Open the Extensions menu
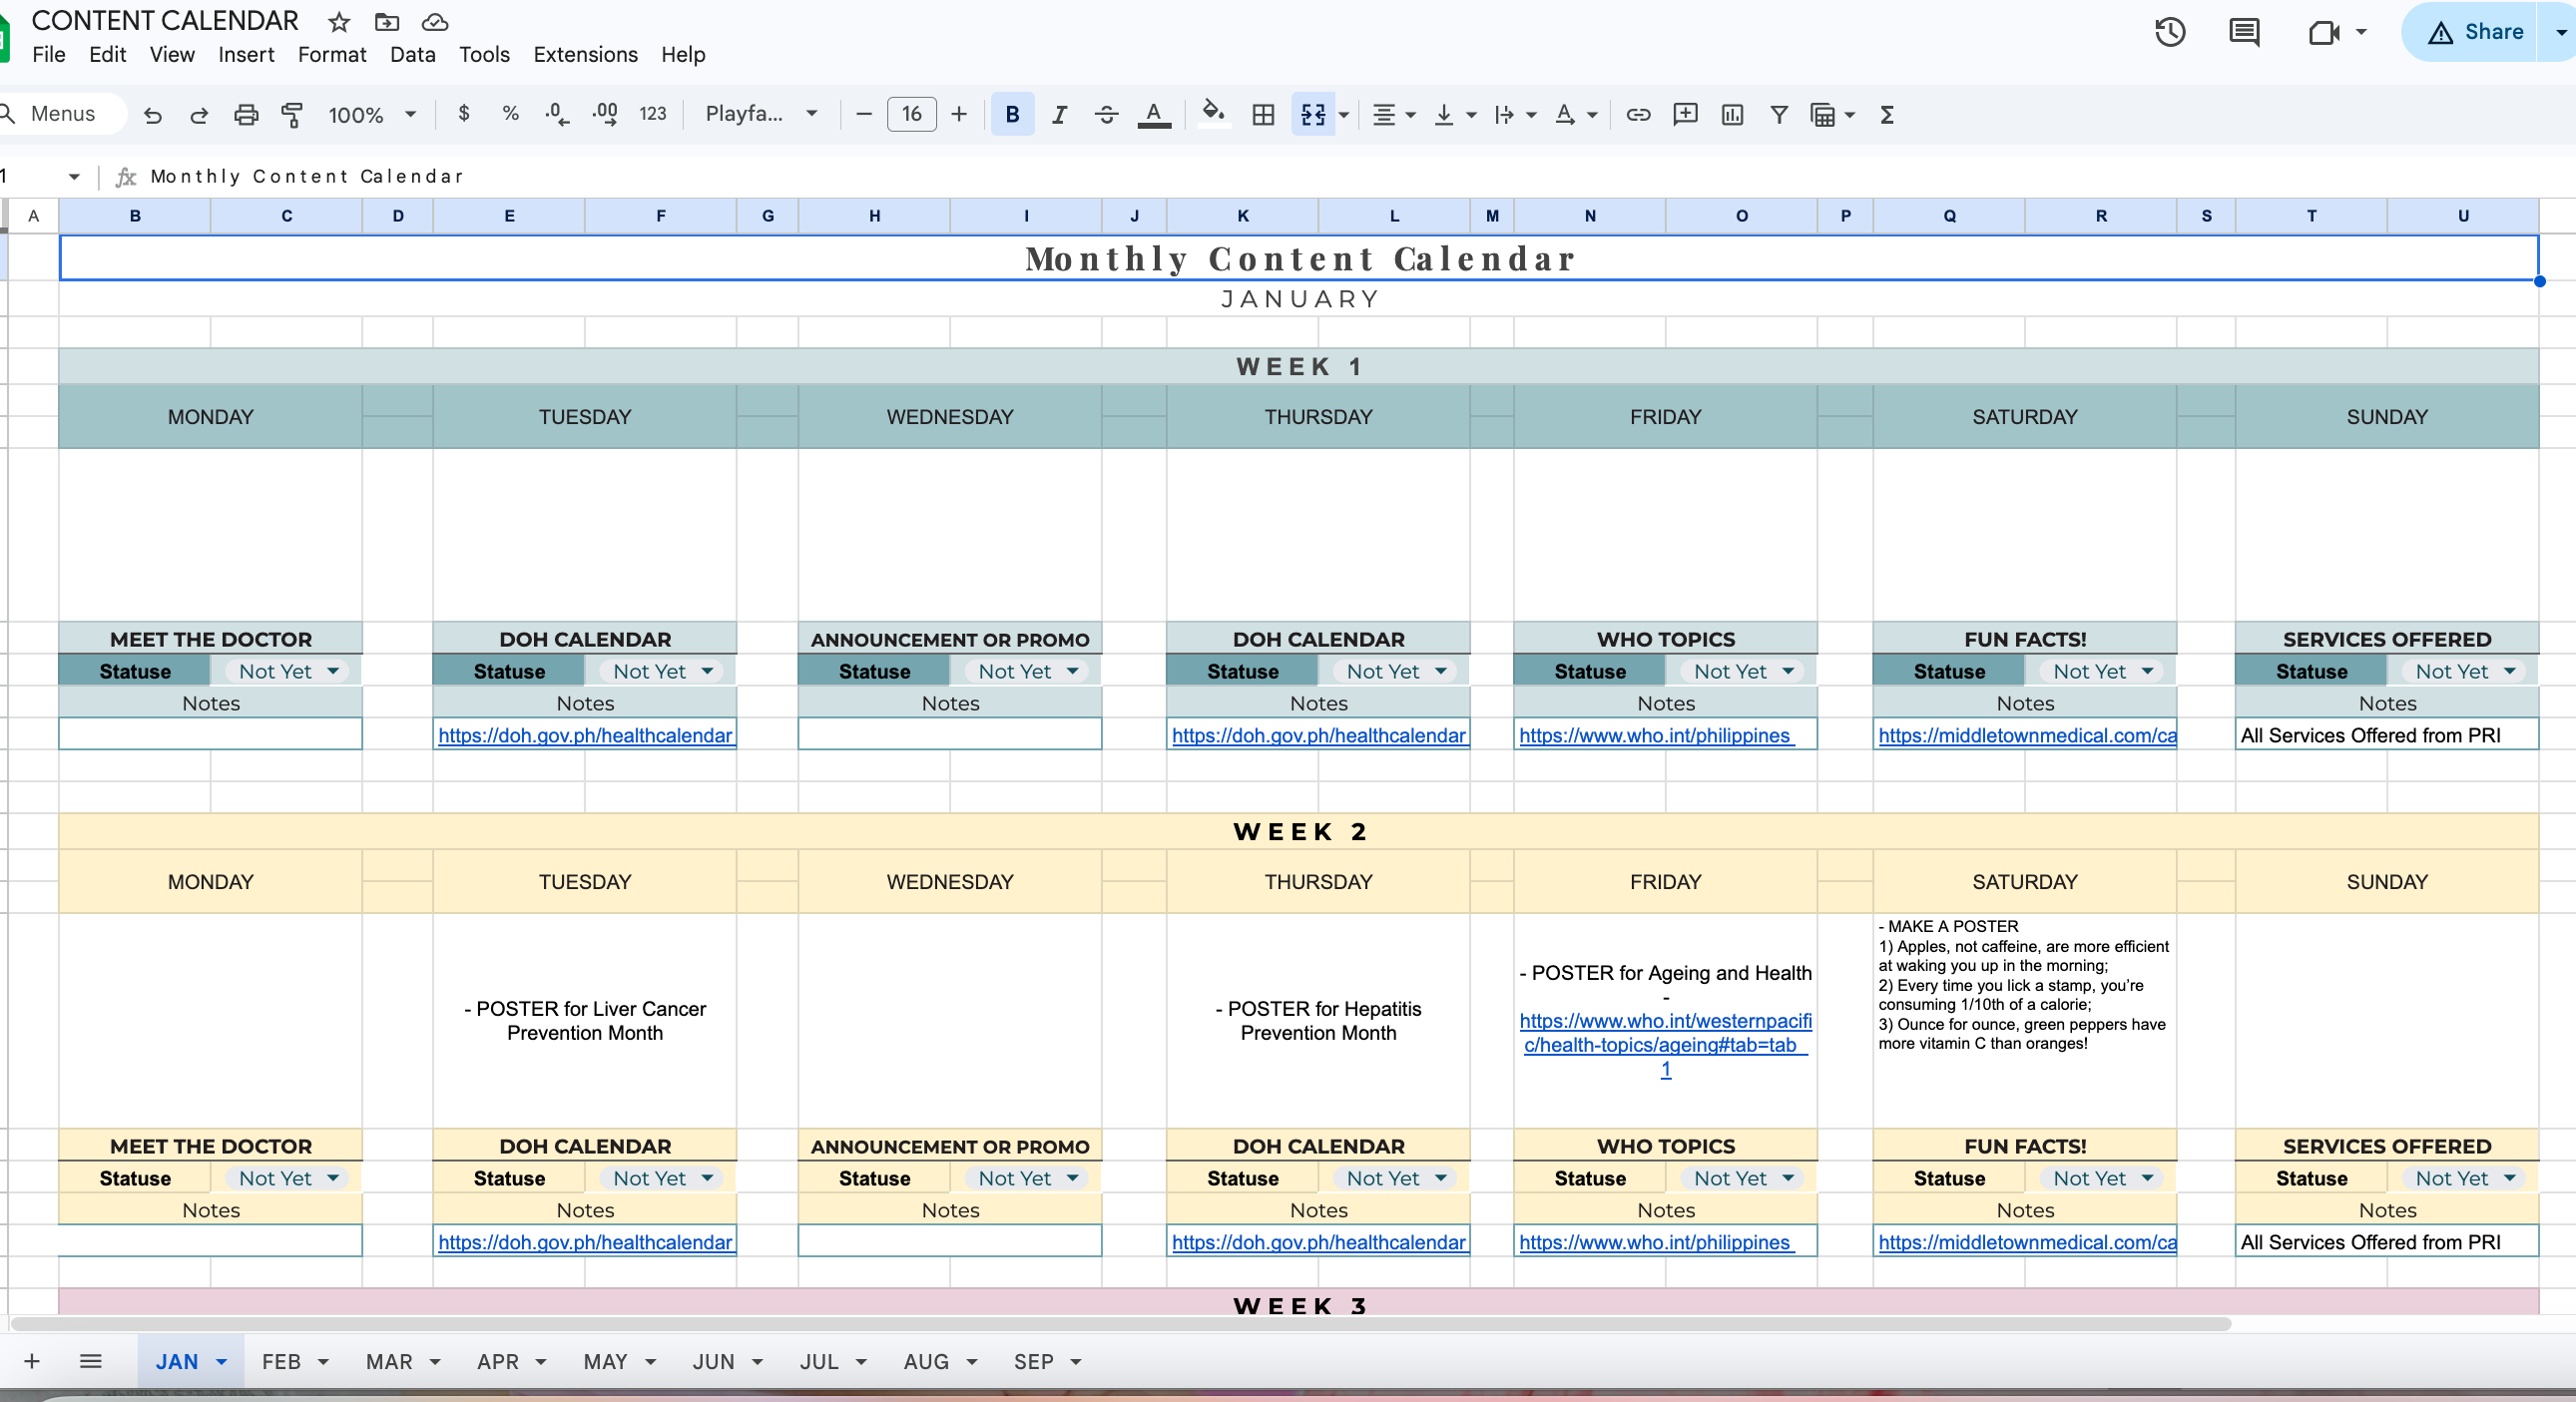This screenshot has width=2576, height=1402. [x=585, y=55]
